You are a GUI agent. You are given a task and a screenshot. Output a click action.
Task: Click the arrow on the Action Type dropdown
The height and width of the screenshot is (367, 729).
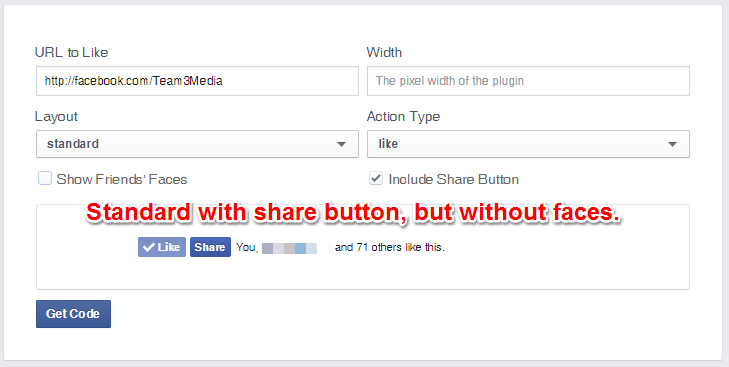coord(672,144)
